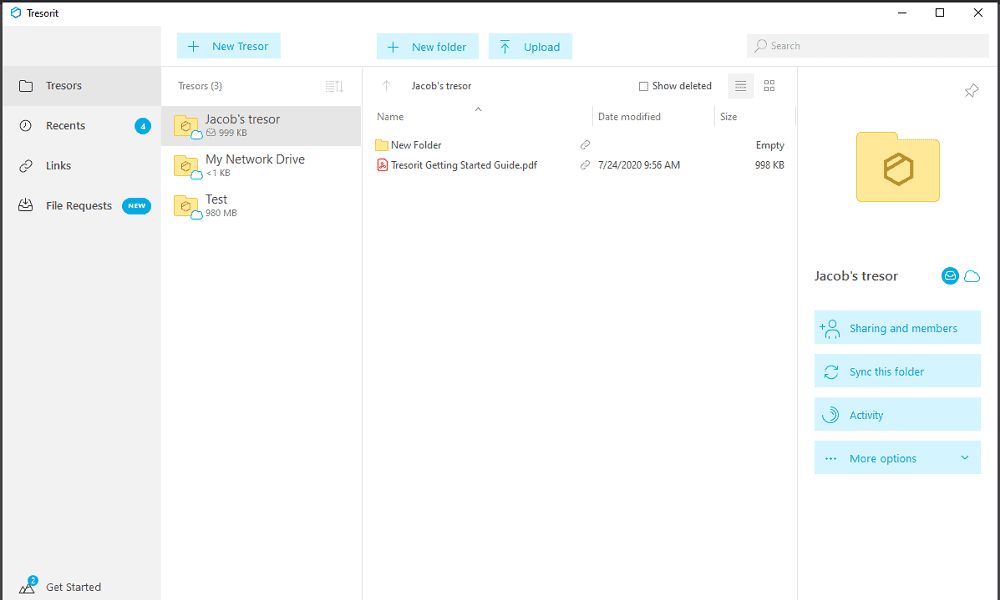The width and height of the screenshot is (1000, 600).
Task: Click the link icon for the PDF file
Action: pos(585,165)
